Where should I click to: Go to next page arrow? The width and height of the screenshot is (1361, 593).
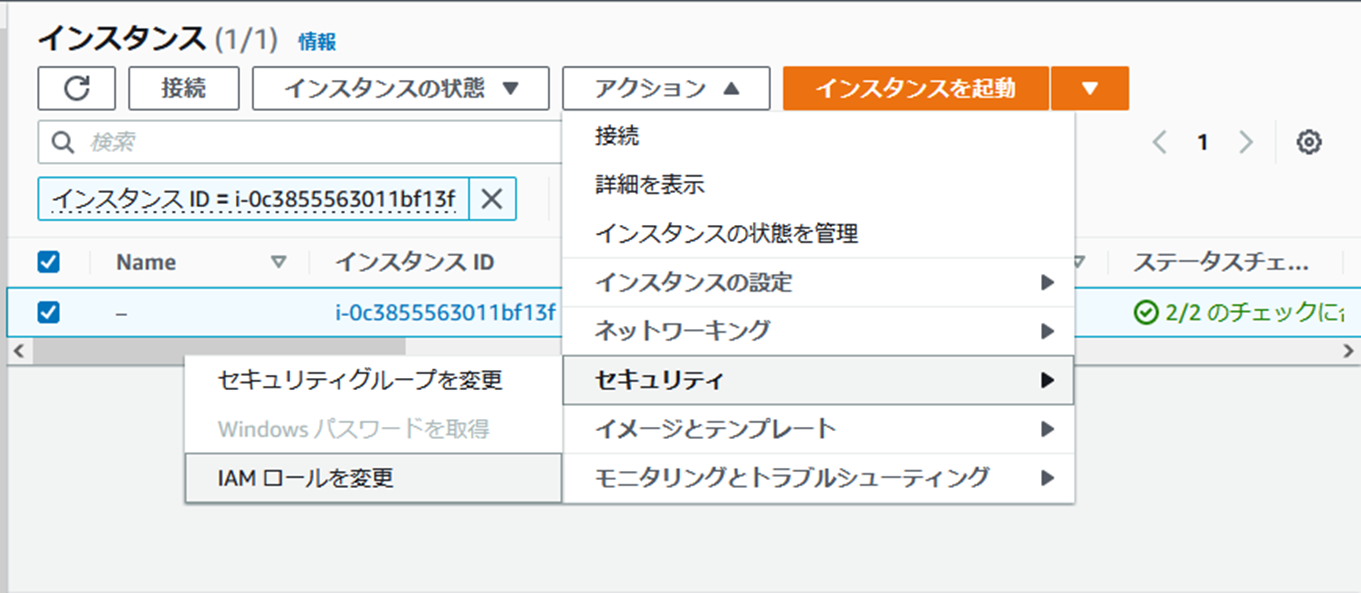pos(1245,143)
